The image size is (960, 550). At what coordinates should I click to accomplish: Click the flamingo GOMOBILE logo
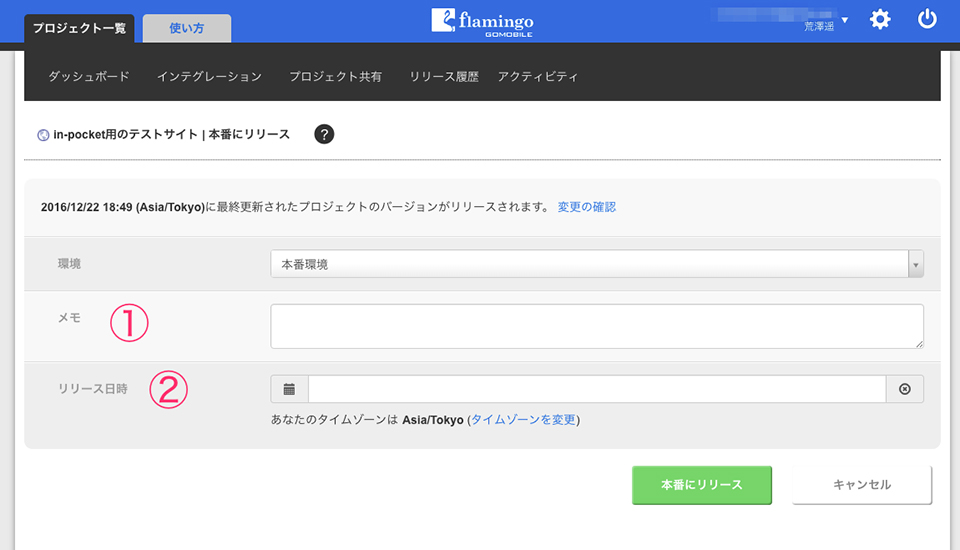coord(482,23)
